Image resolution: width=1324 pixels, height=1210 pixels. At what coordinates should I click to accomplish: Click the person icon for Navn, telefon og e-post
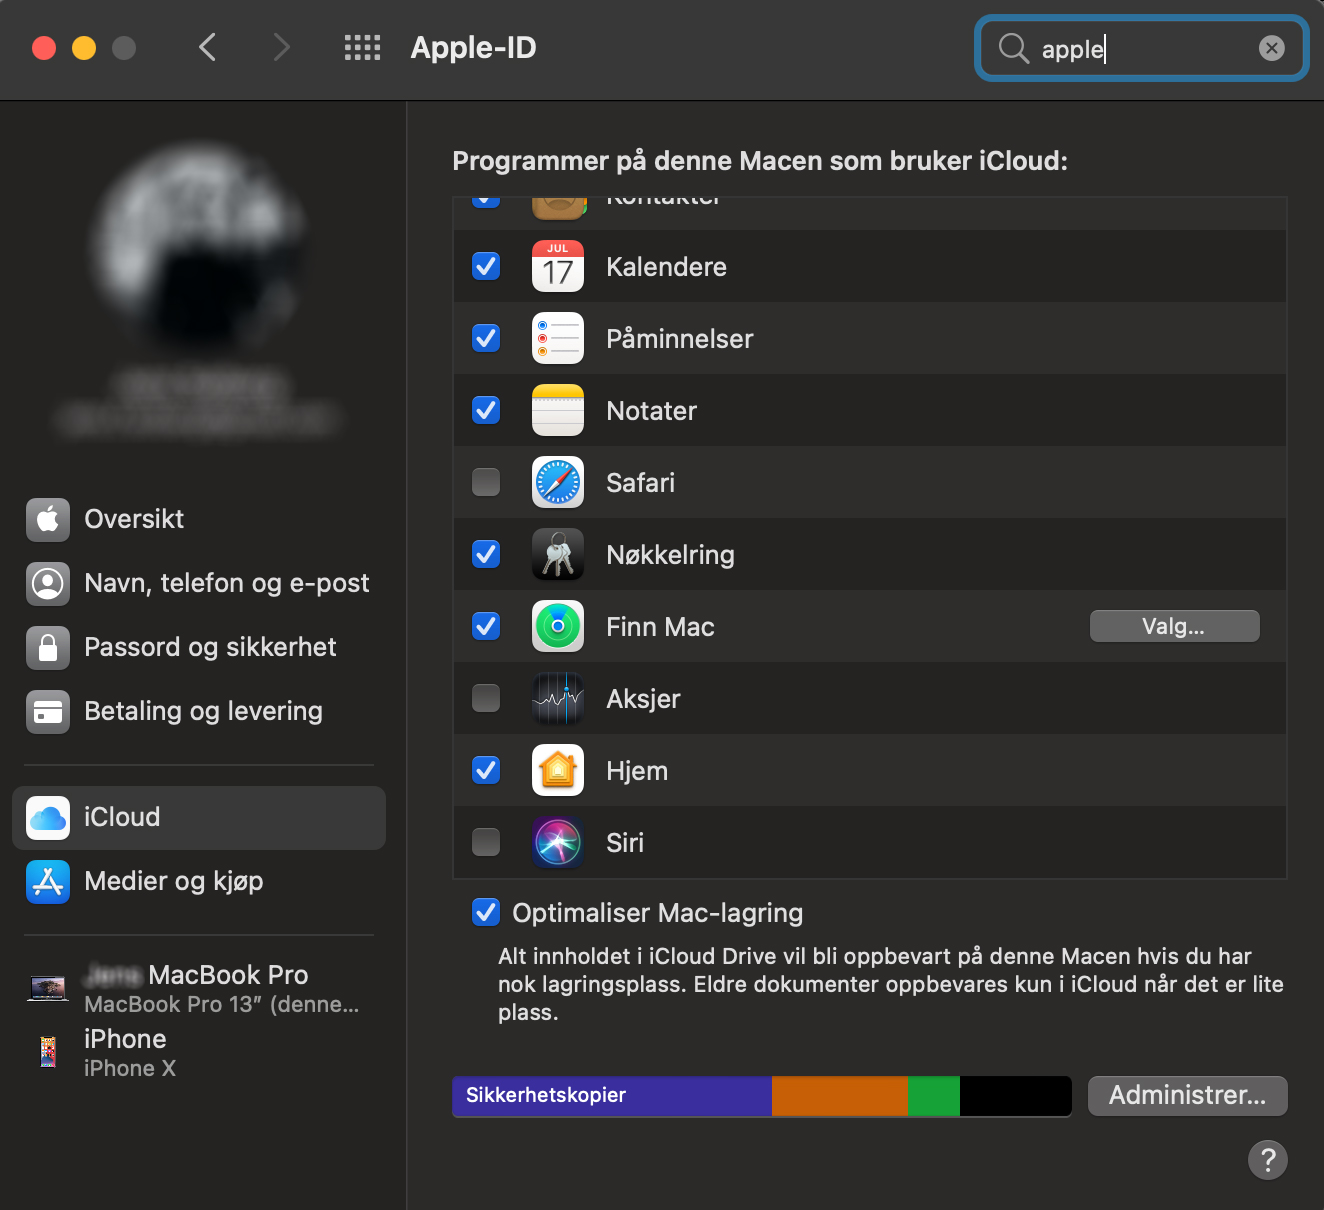48,583
